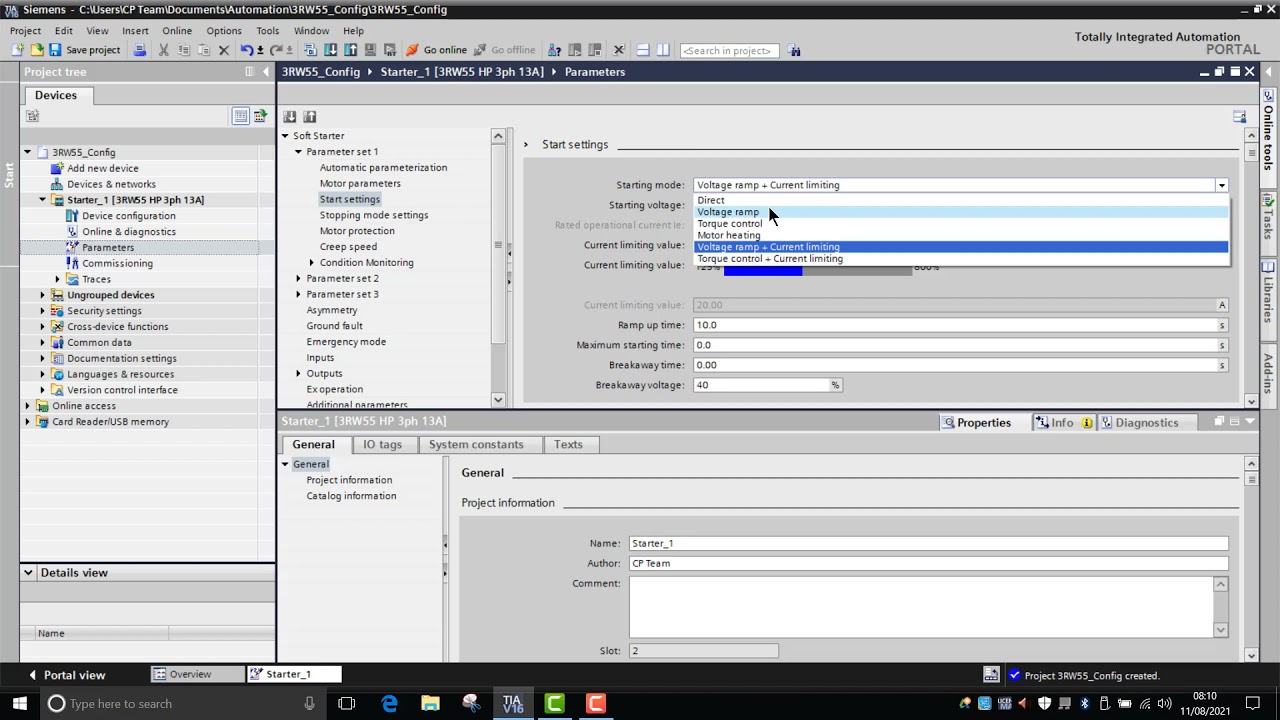Click the Delete X icon in the toolbar

pos(224,50)
